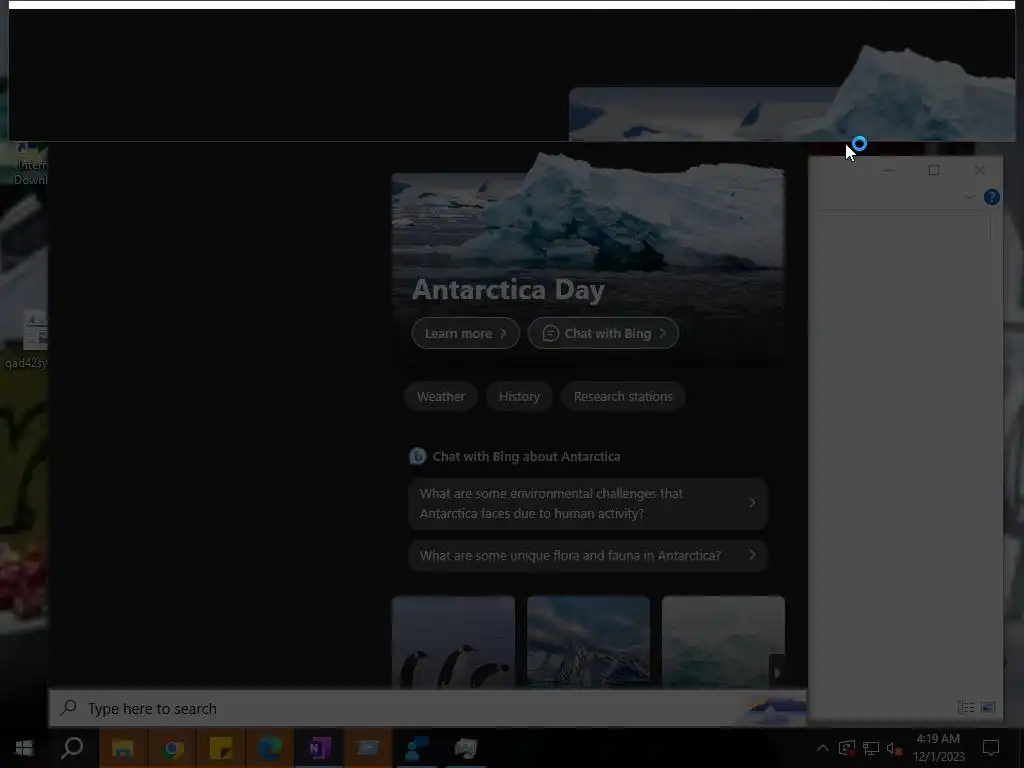
Task: Click the Chat with Bing button
Action: click(603, 333)
